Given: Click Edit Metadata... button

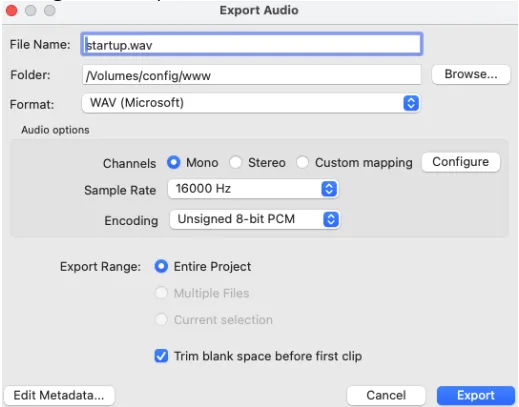Looking at the screenshot, I should tap(59, 395).
